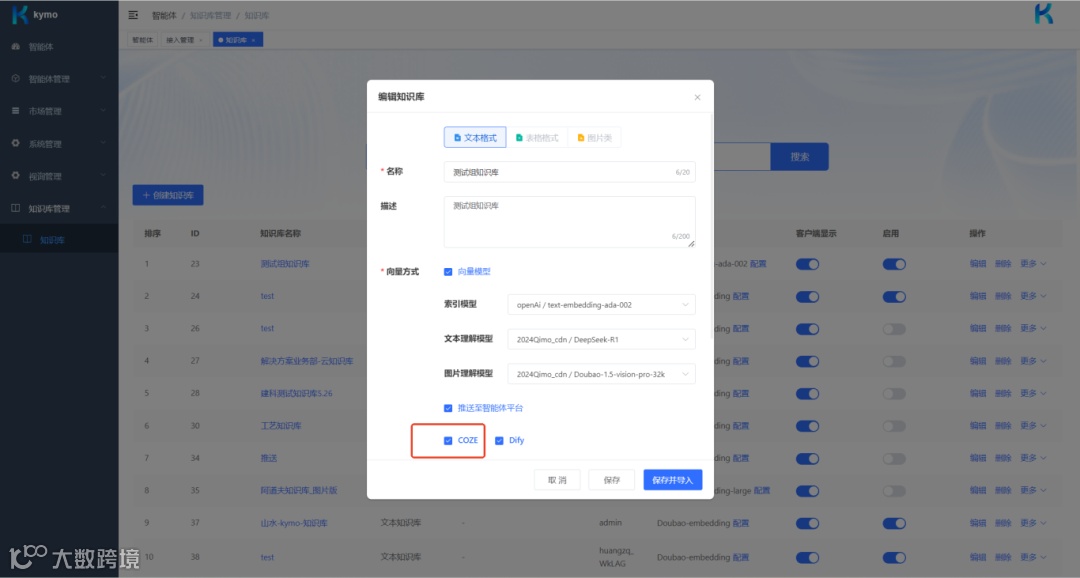Click the kymo 'K' icon at top right
The image size is (1080, 578).
tap(1043, 15)
